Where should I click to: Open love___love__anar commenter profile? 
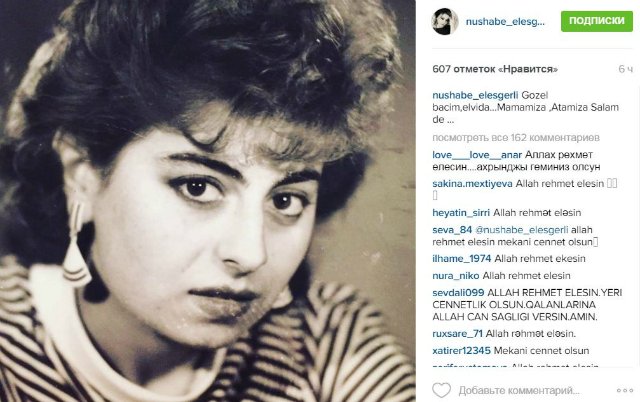[477, 155]
